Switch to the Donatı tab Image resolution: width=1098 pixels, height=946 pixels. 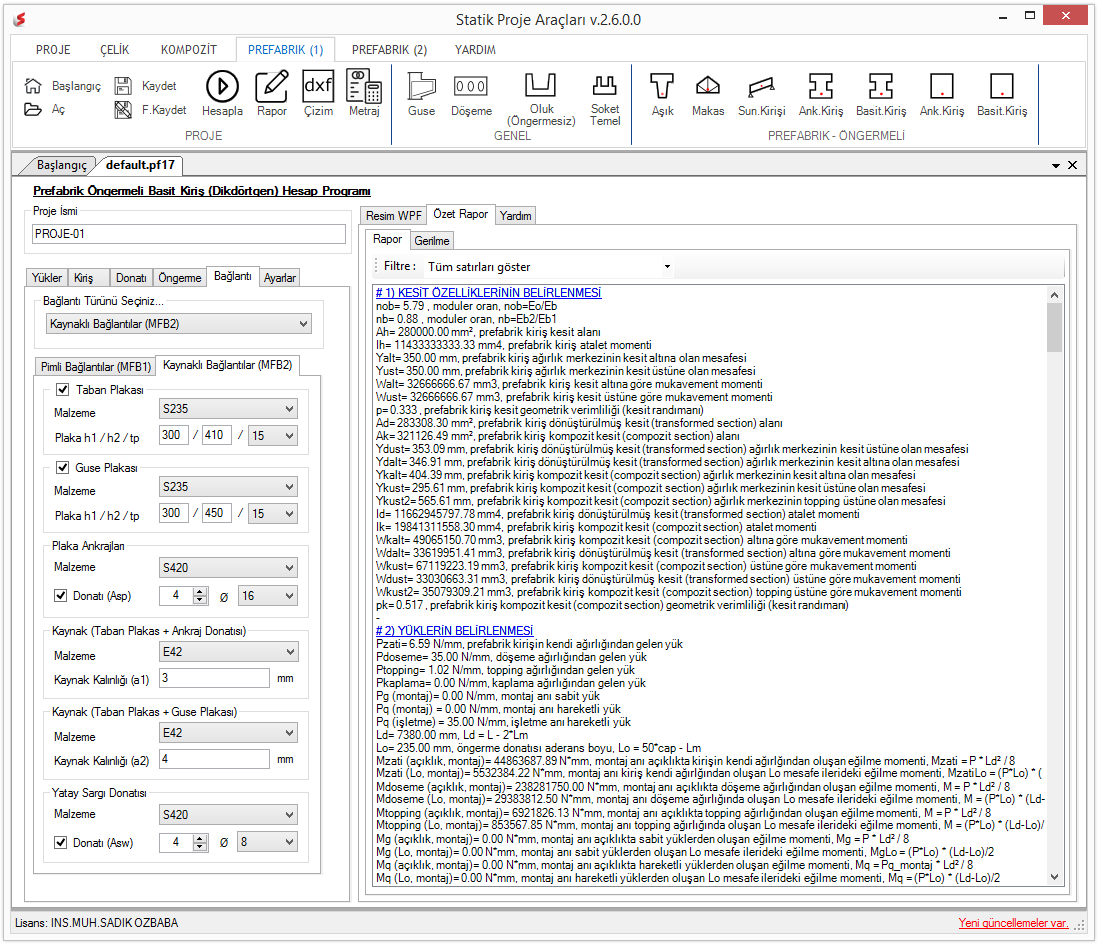[131, 278]
